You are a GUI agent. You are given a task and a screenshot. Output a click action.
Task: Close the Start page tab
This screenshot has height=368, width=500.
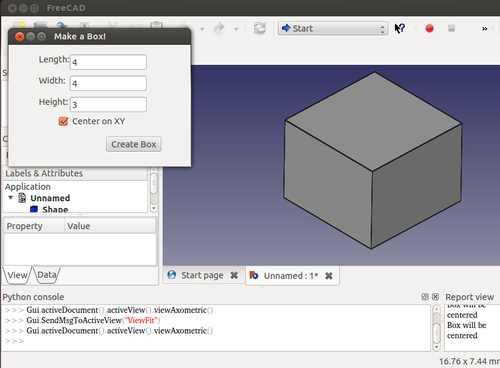234,275
